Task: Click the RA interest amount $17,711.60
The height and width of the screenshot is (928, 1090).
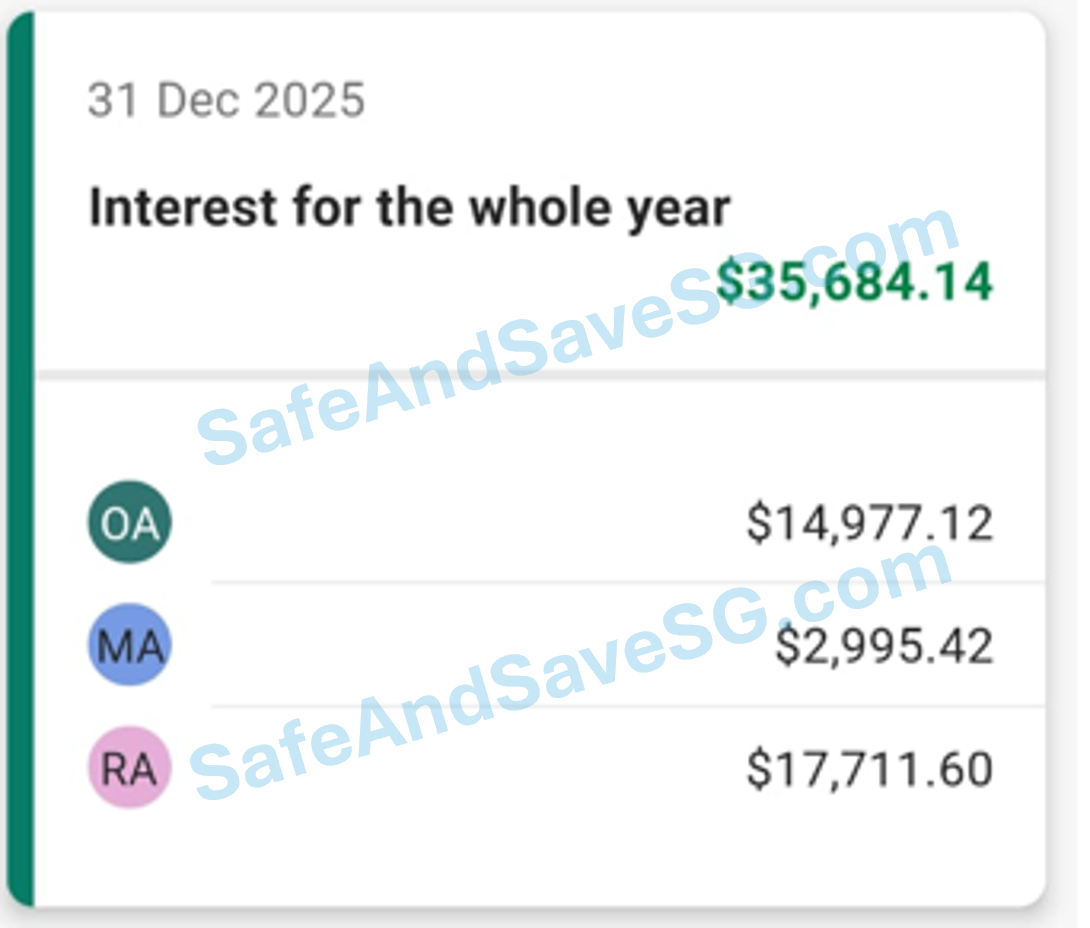Action: click(x=871, y=769)
